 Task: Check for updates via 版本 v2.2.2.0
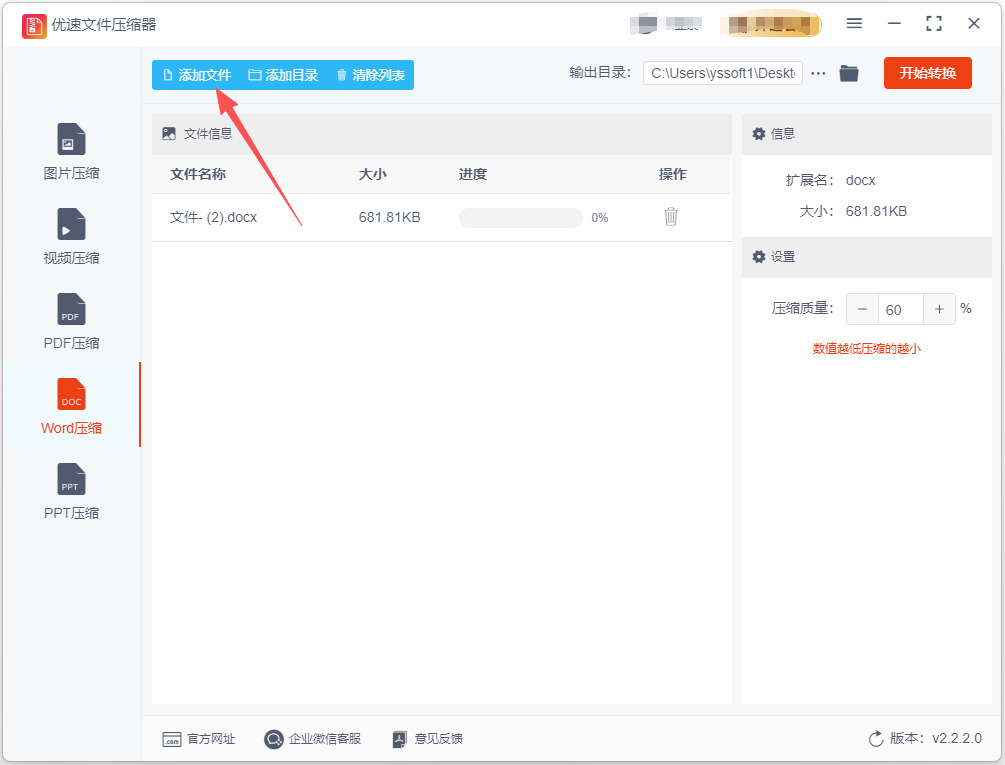click(925, 738)
